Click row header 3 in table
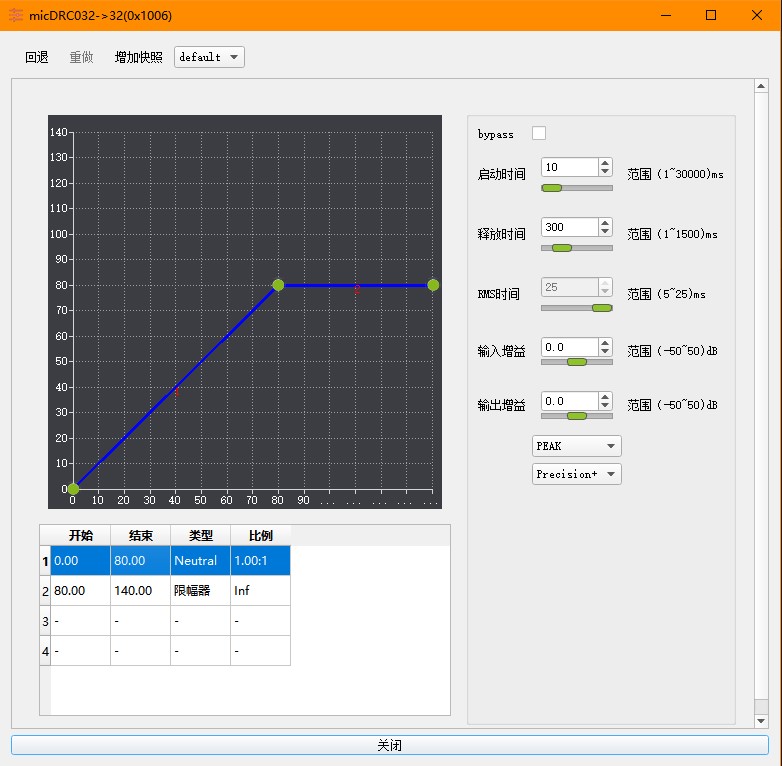Image resolution: width=782 pixels, height=766 pixels. [45, 621]
